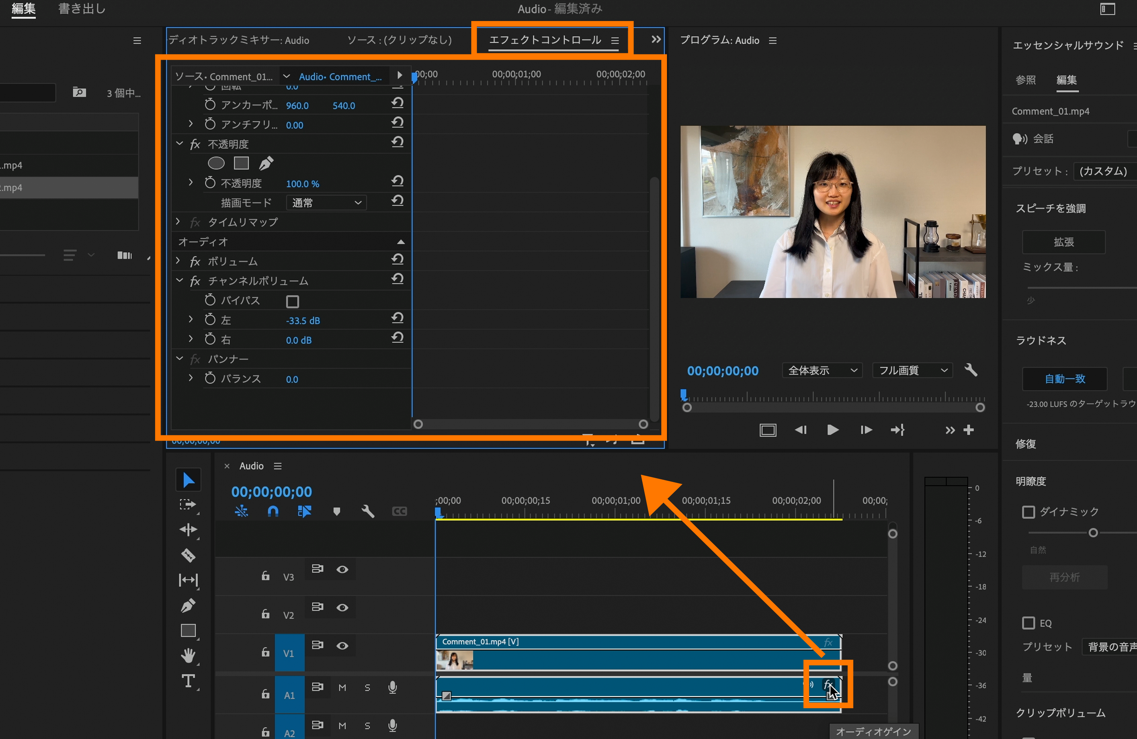
Task: Open プリセット (カスタム) dropdown
Action: click(x=1104, y=171)
